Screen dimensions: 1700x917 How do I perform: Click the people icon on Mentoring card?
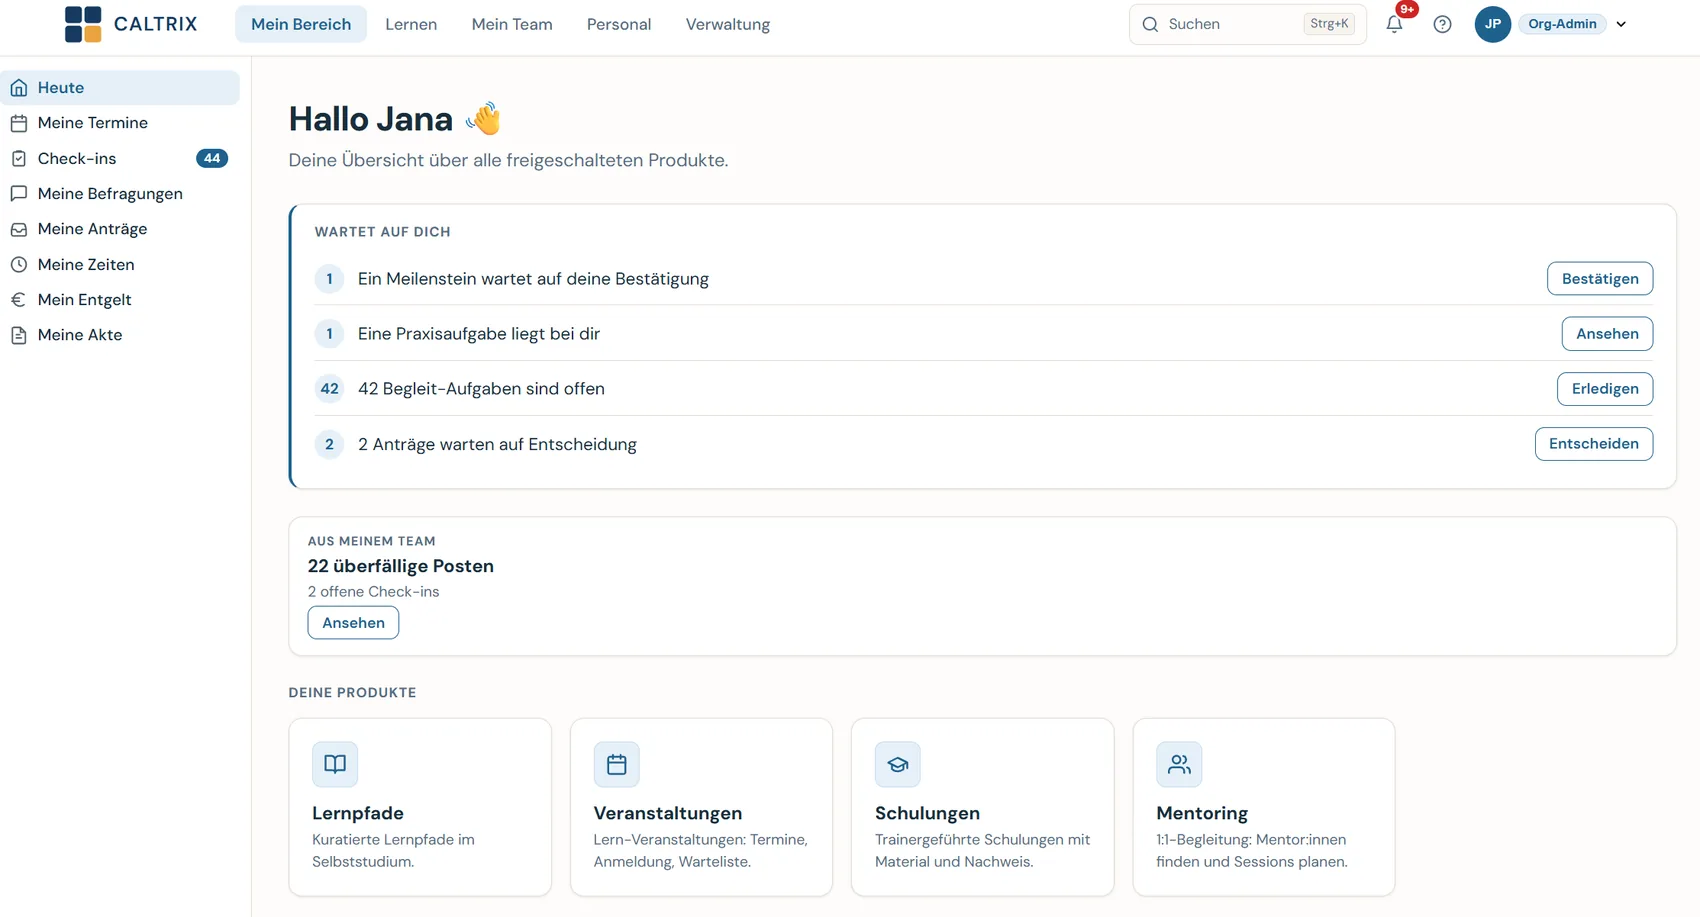[x=1179, y=764]
